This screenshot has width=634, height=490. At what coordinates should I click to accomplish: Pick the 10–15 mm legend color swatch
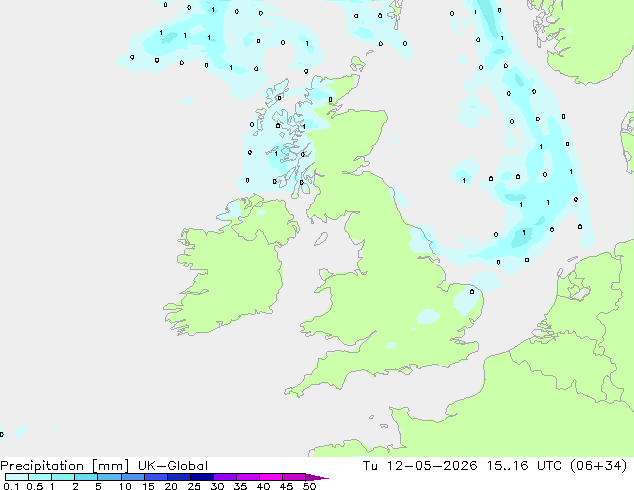[x=133, y=477]
